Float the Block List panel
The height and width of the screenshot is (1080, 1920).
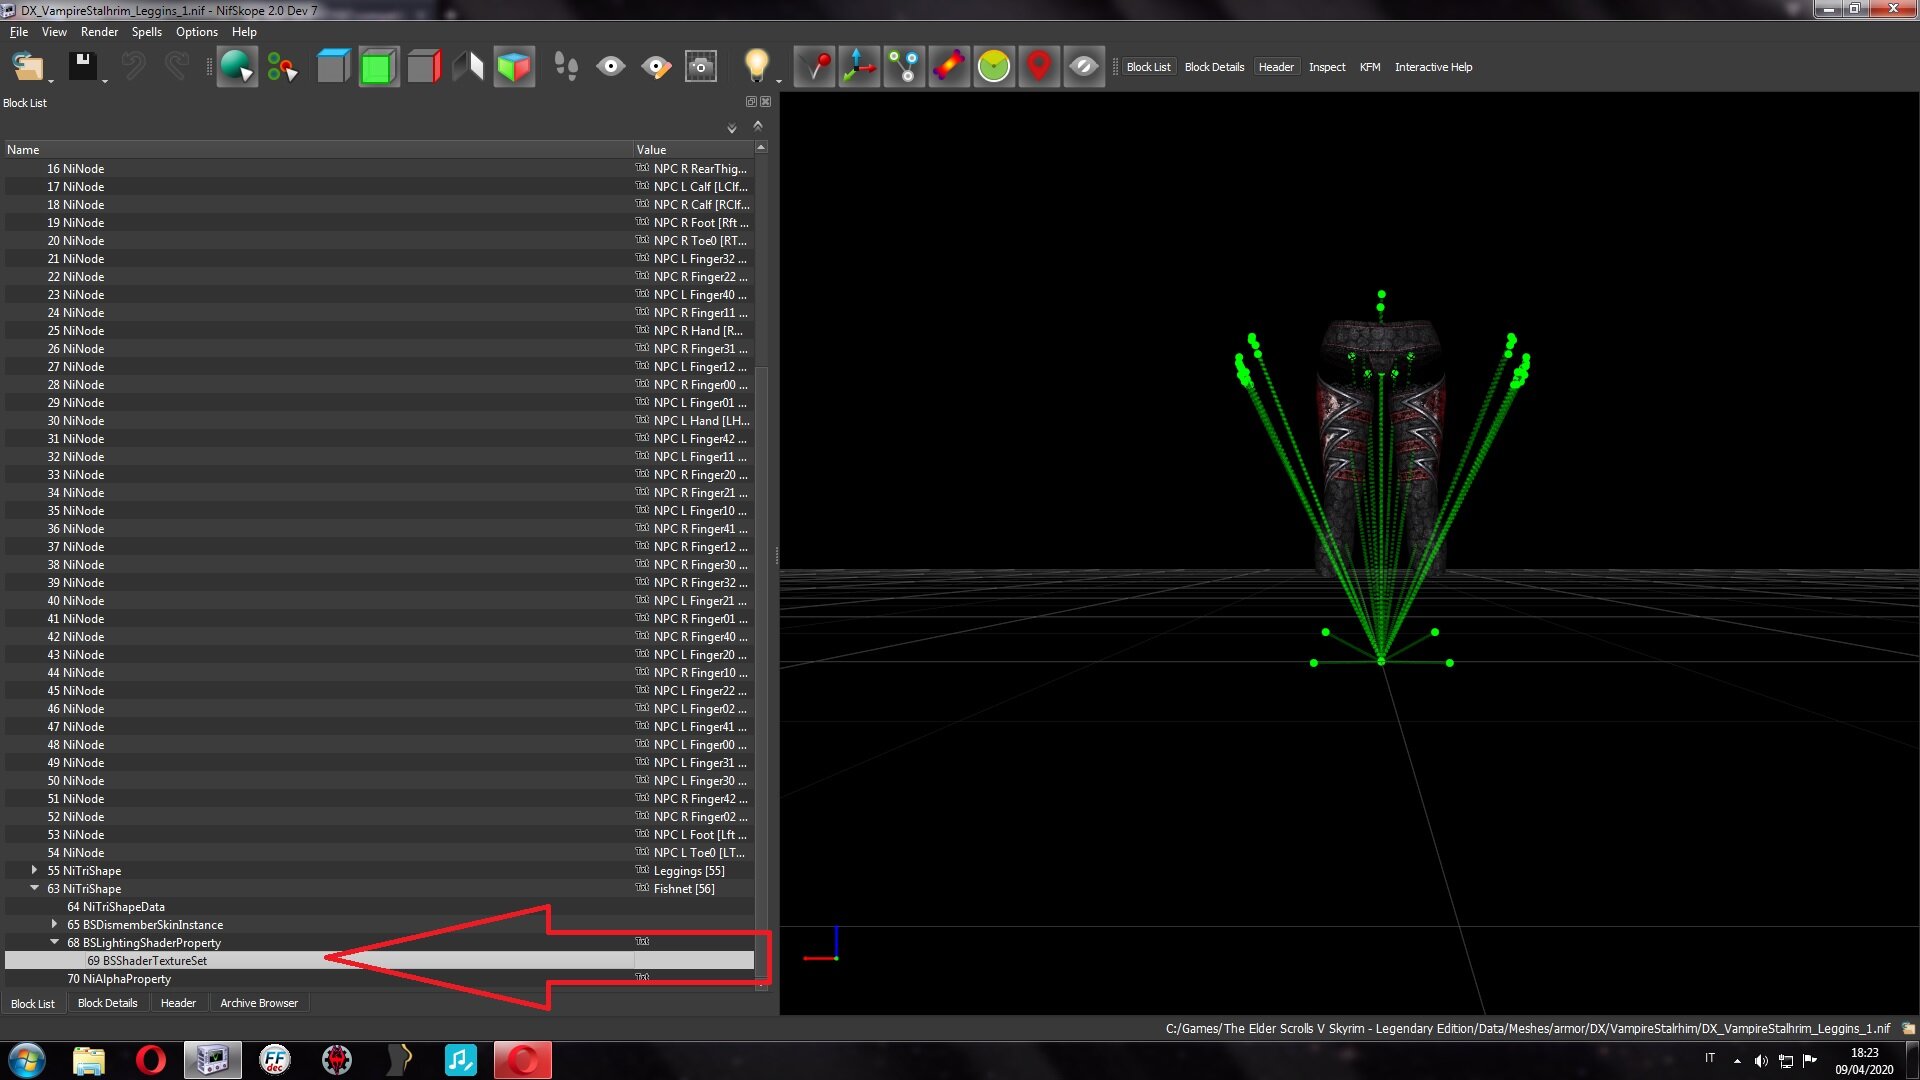751,102
